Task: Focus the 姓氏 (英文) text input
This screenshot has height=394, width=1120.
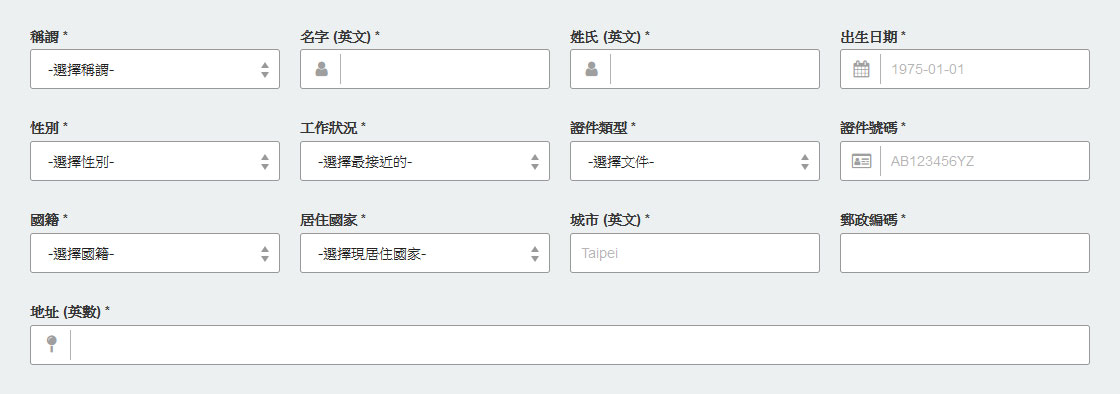Action: pyautogui.click(x=715, y=69)
